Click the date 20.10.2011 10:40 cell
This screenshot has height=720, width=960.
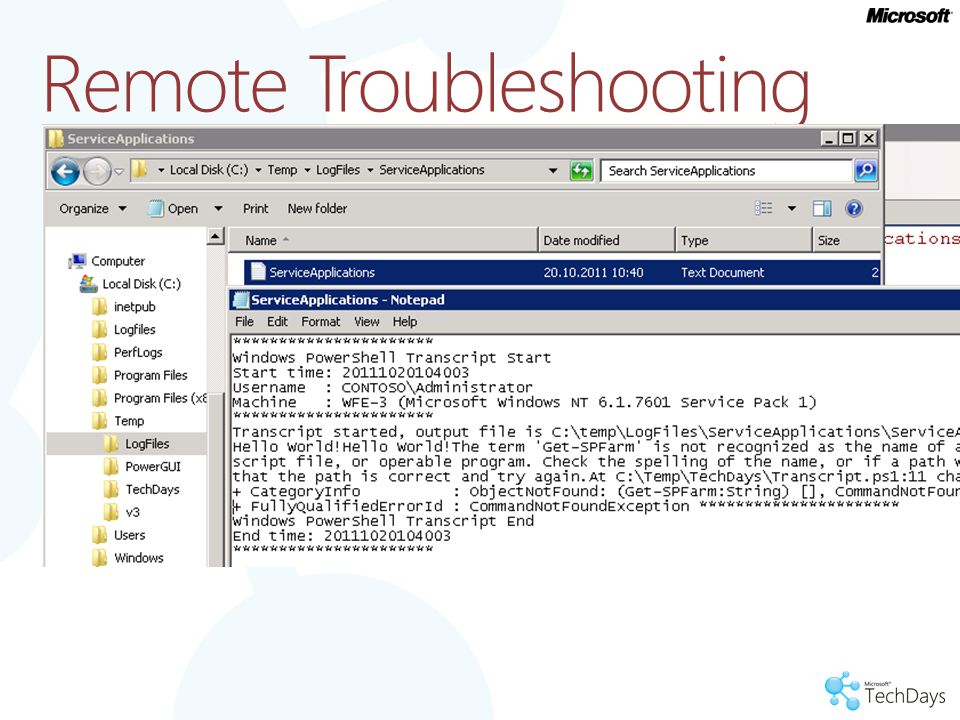click(x=593, y=272)
